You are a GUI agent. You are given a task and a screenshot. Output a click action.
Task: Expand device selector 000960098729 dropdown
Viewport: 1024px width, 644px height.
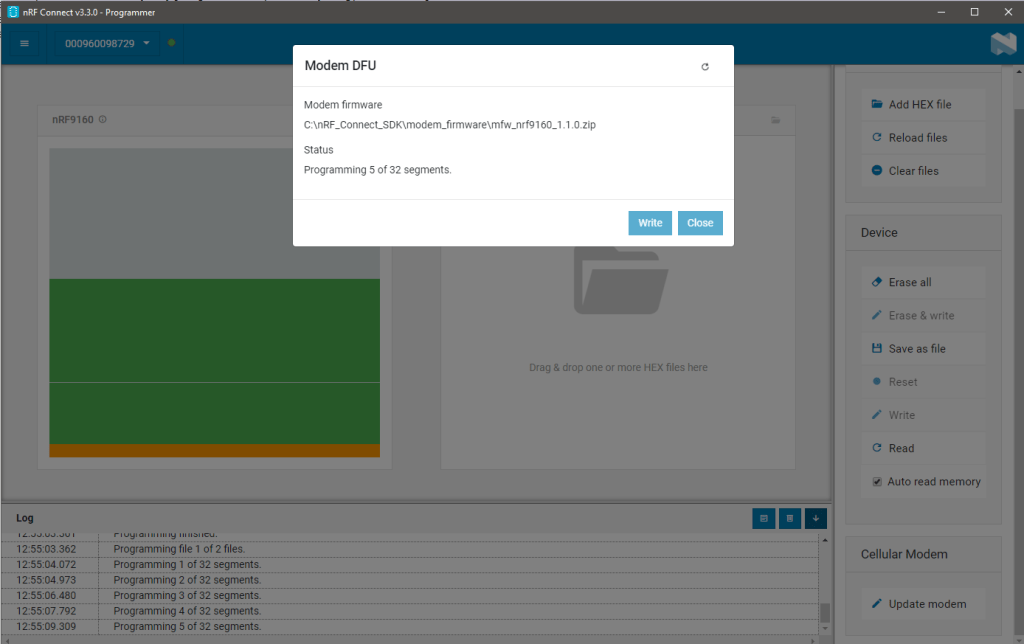(x=107, y=44)
